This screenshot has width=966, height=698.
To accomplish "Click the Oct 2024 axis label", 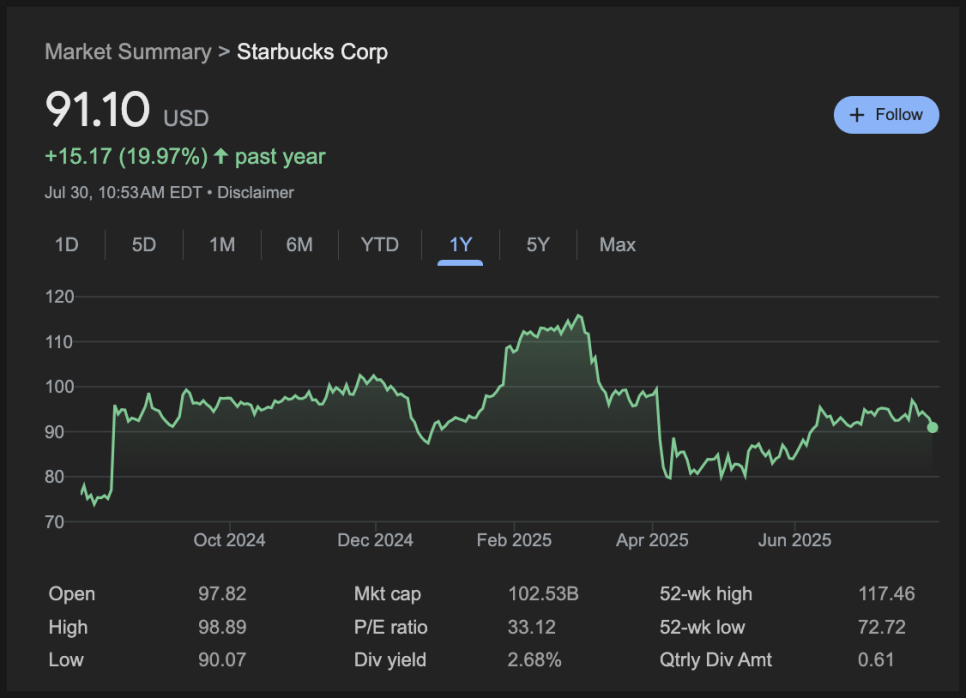I will tap(229, 540).
